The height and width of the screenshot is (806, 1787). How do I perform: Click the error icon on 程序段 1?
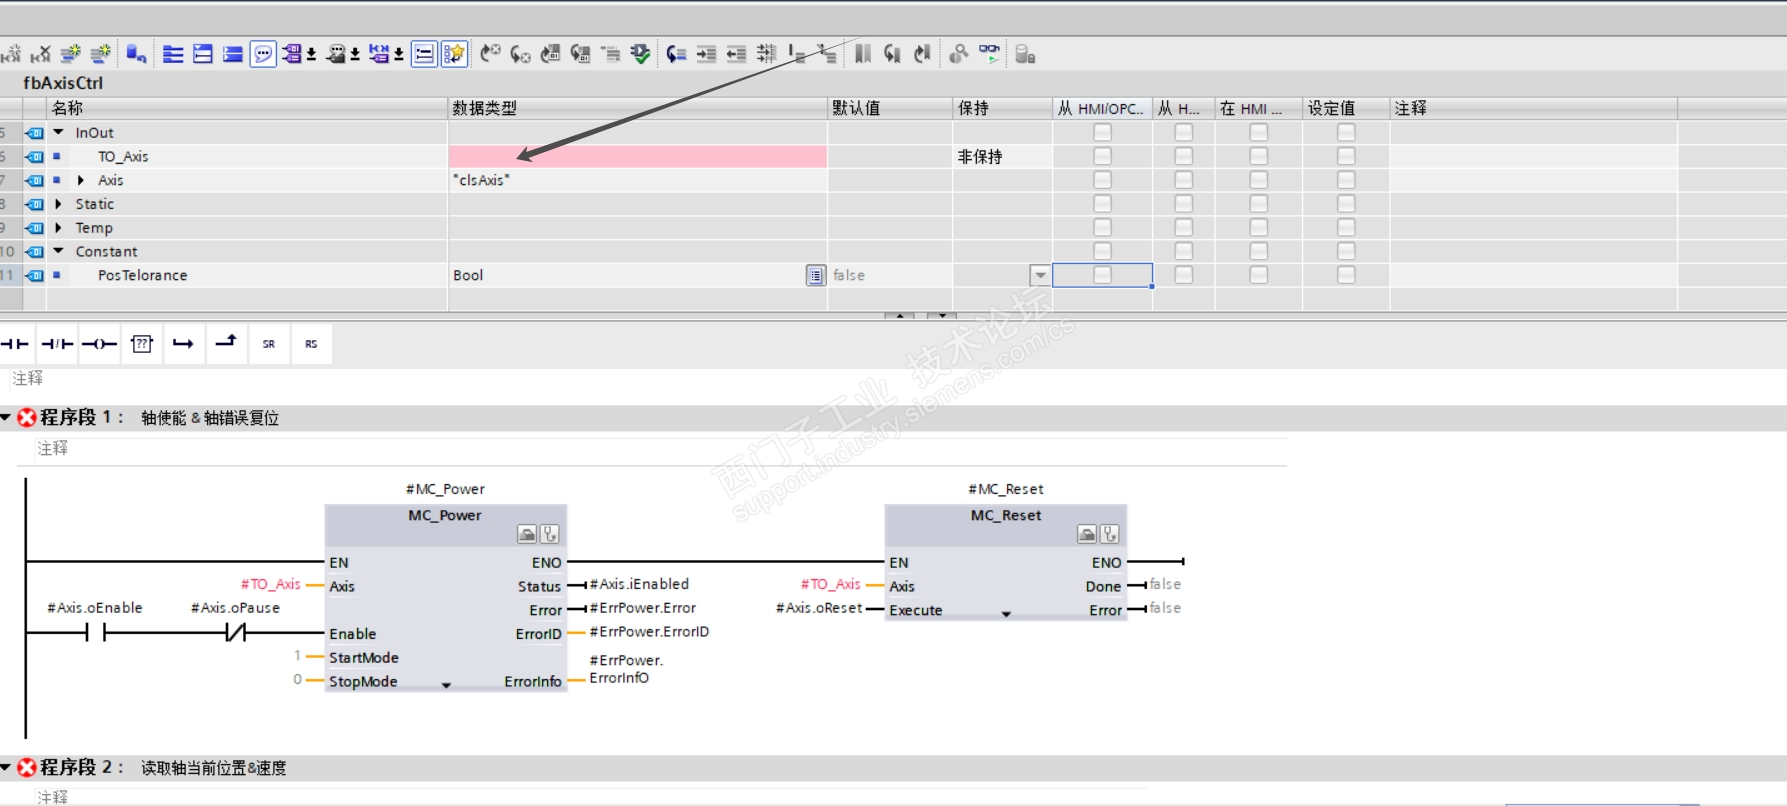coord(27,418)
